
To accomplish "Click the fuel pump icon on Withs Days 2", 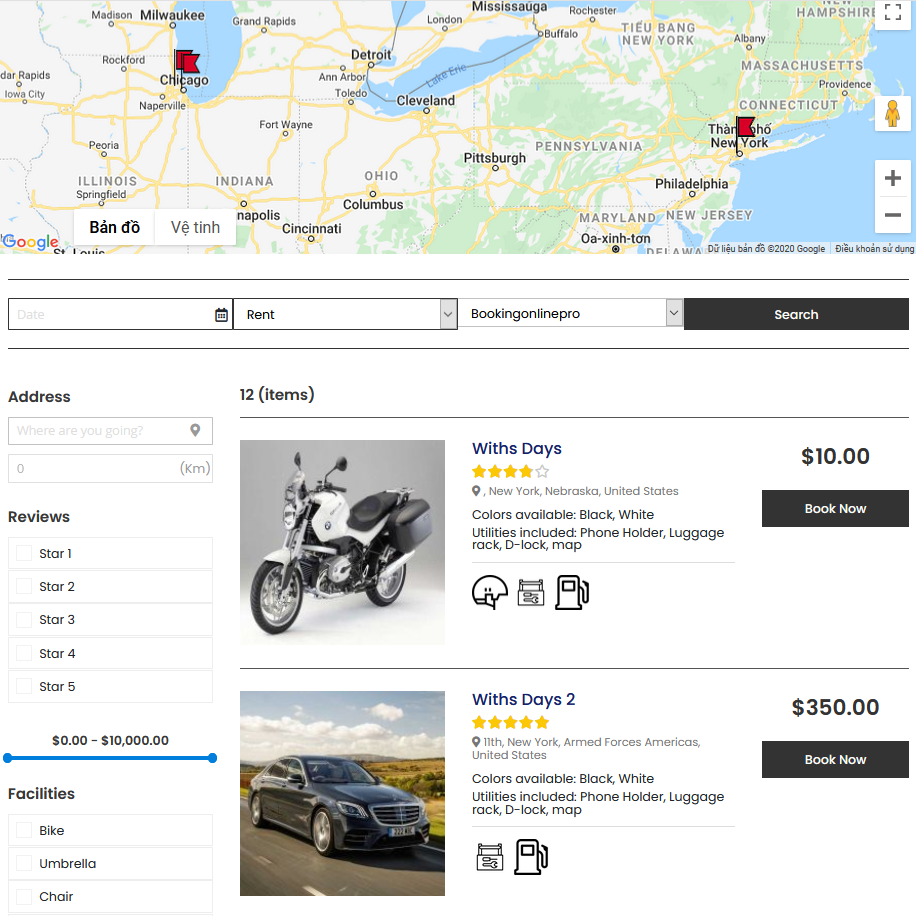I will pos(531,857).
